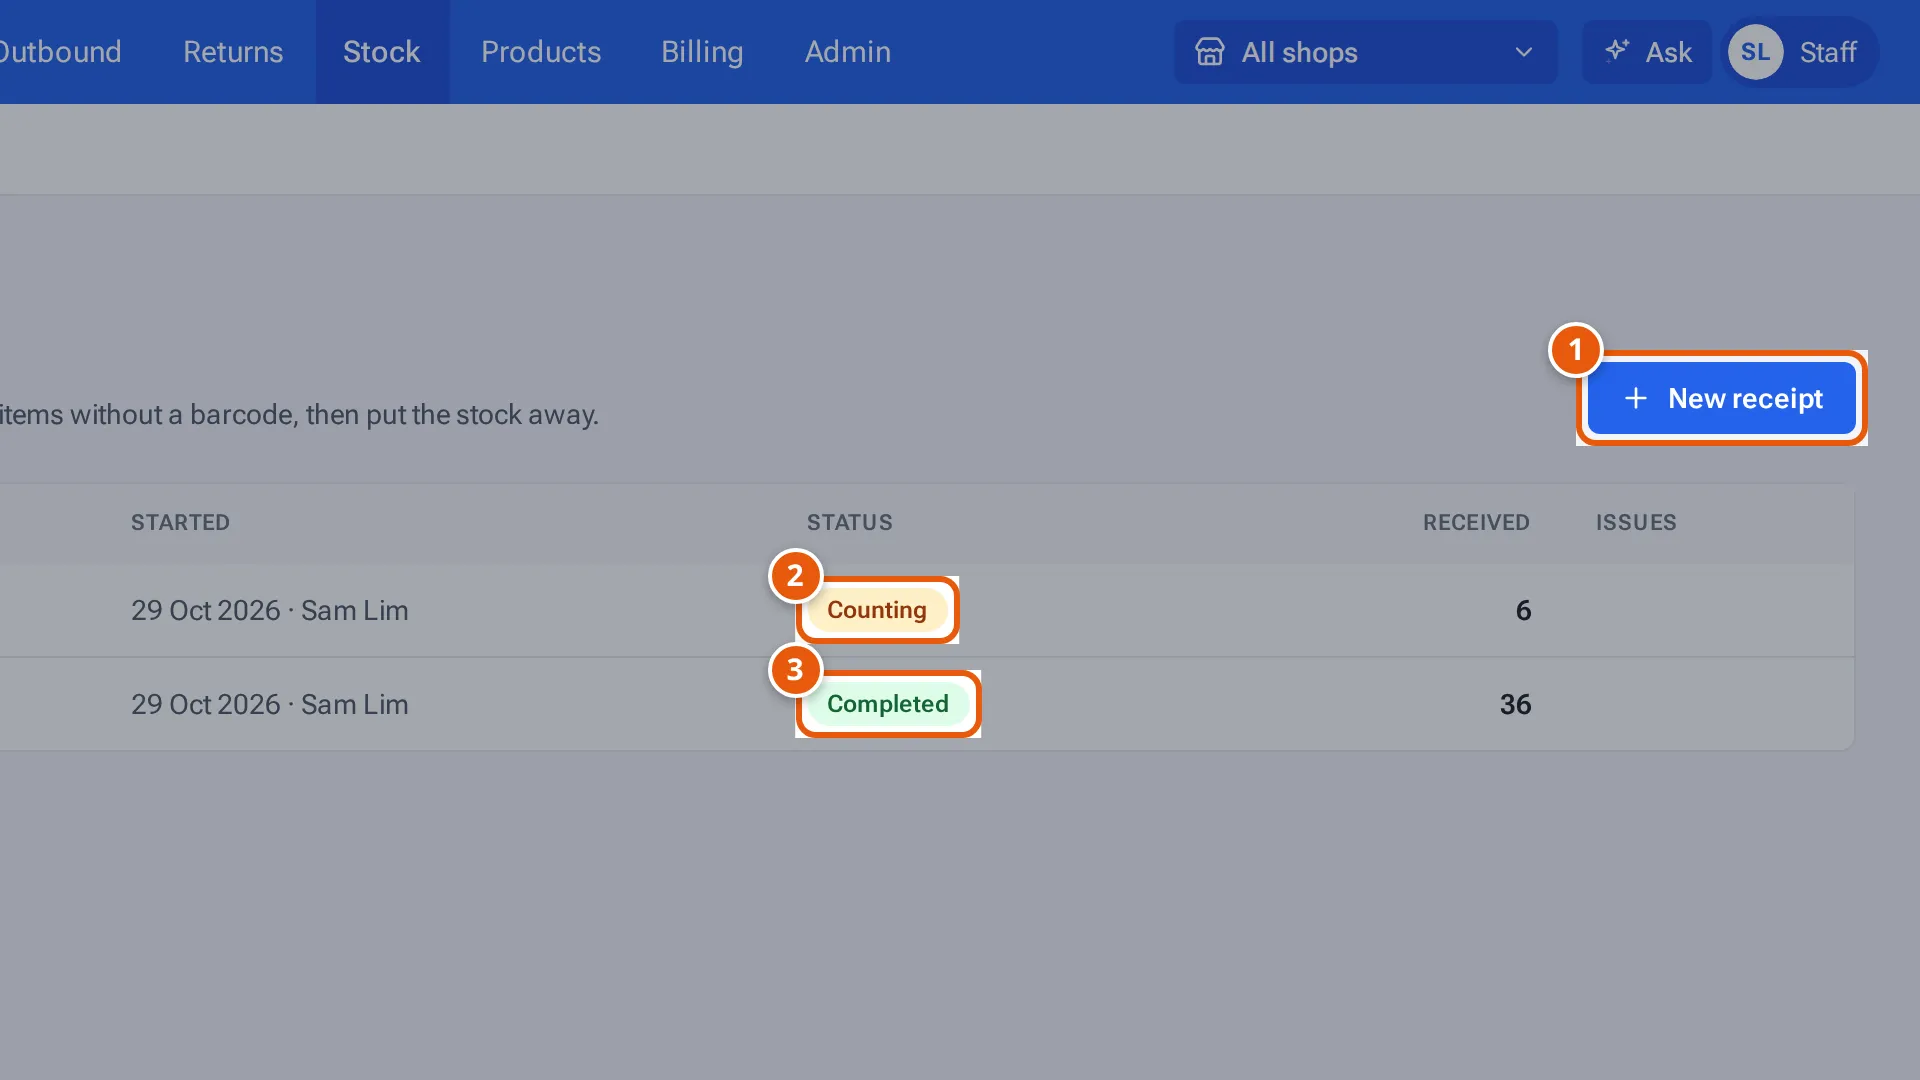
Task: Click the shop storefront icon
Action: (x=1210, y=52)
